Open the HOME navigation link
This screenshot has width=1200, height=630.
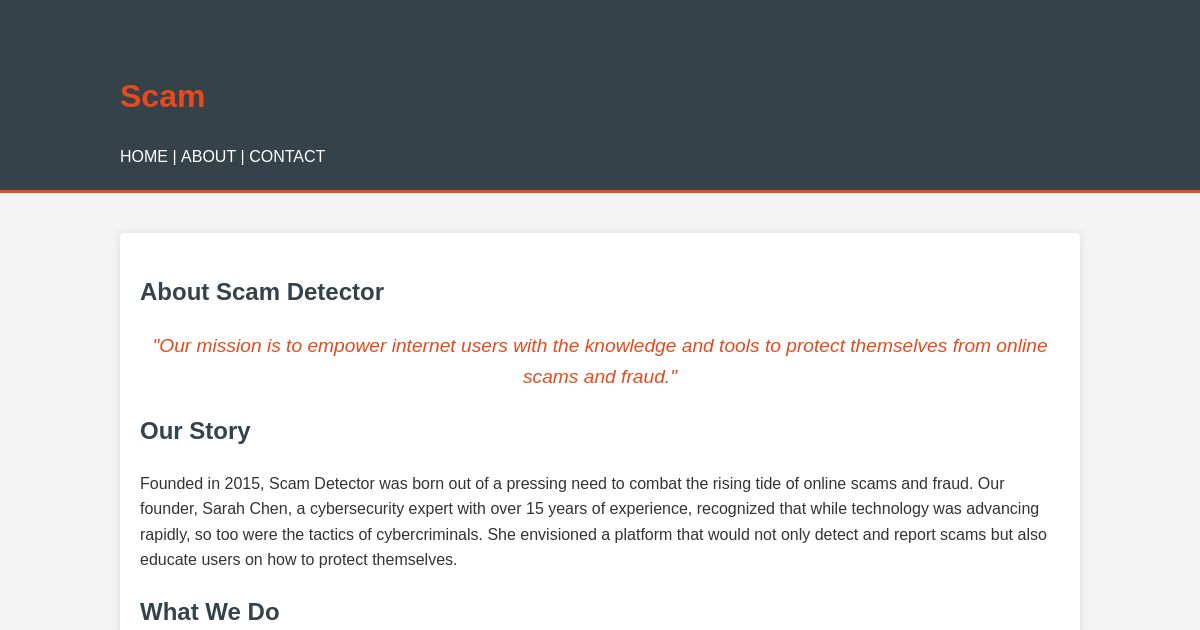click(x=144, y=157)
